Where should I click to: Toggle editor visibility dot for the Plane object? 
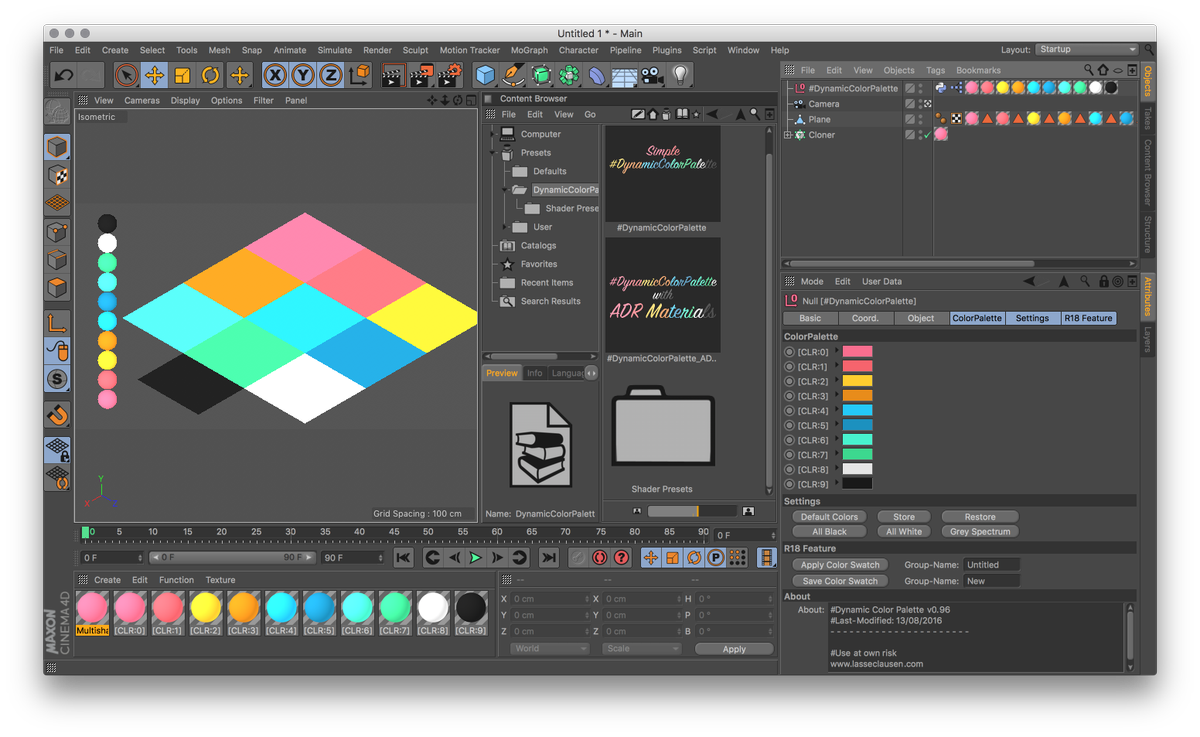(x=919, y=114)
